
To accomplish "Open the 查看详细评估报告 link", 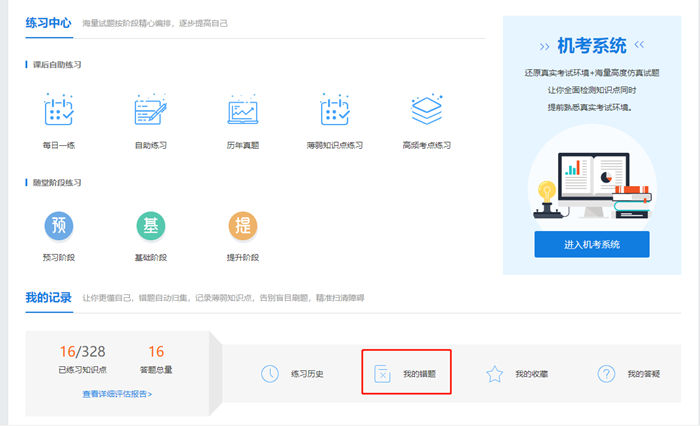I will 117,394.
